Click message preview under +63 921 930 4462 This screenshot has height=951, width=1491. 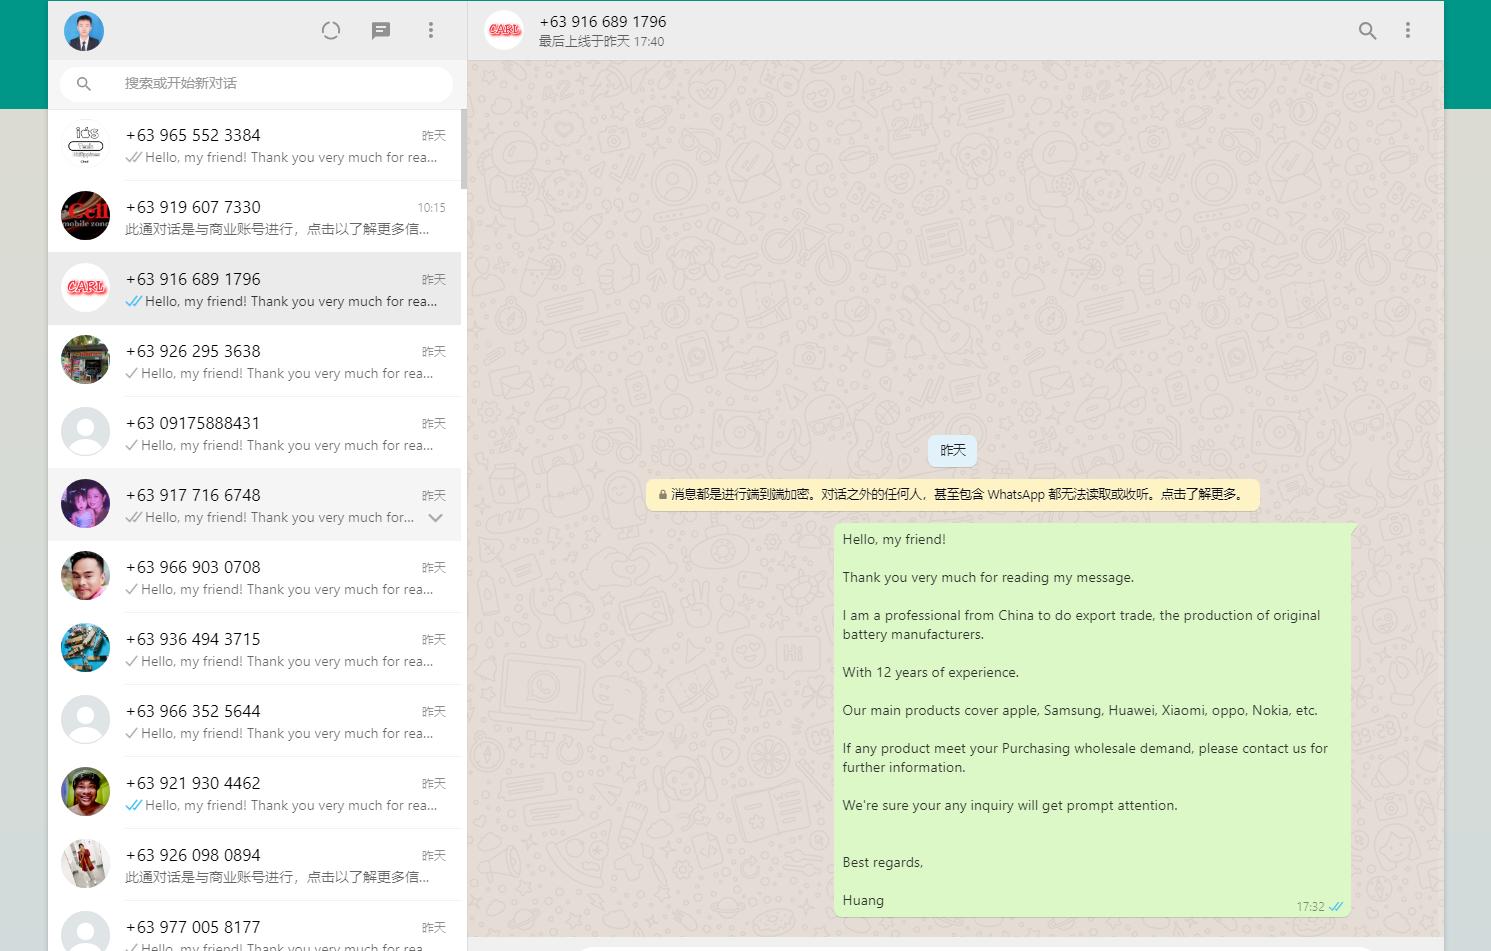291,805
